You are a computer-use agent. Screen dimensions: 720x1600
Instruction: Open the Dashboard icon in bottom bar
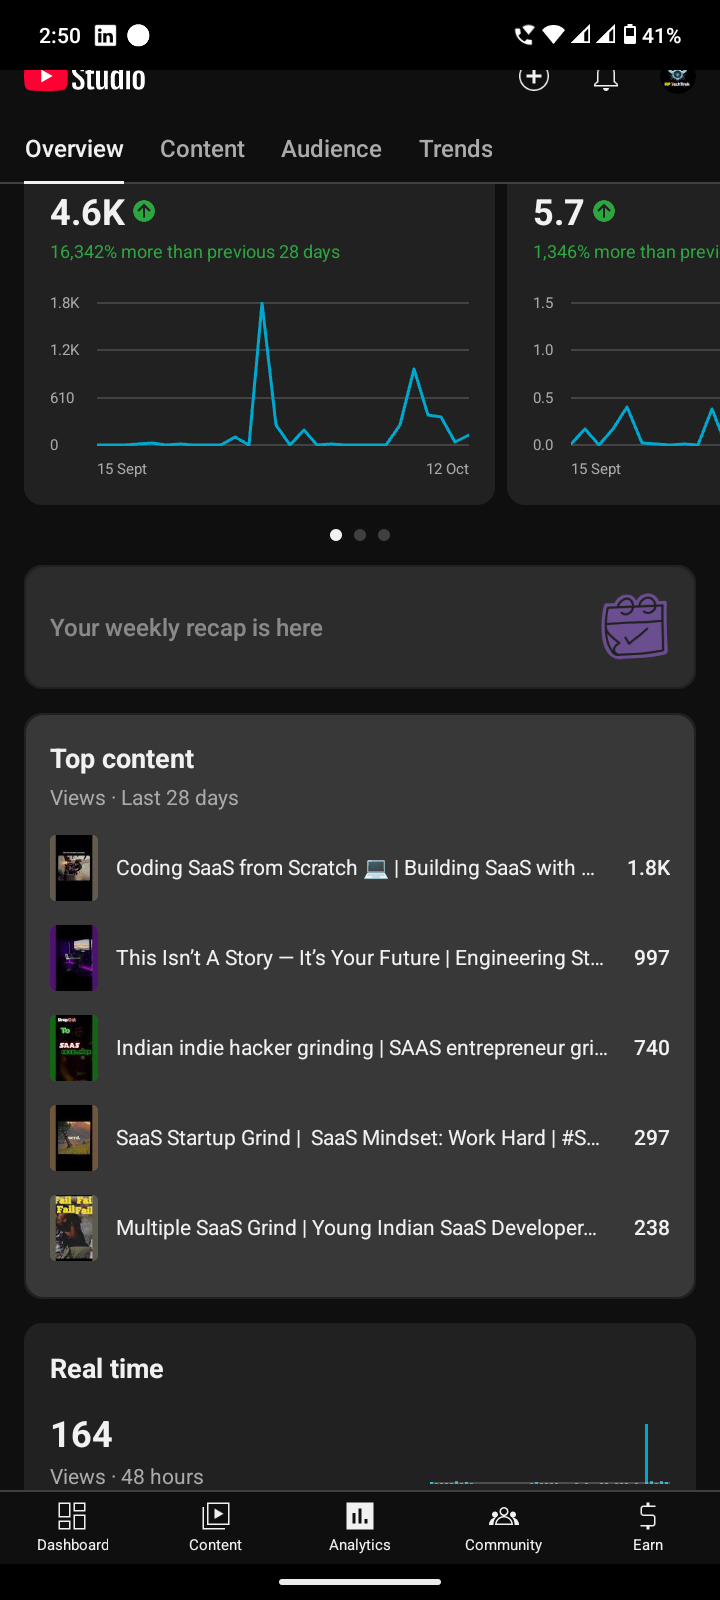coord(73,1527)
